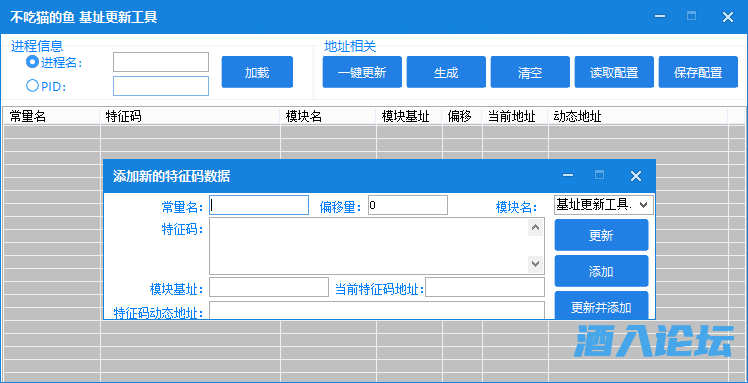Image resolution: width=748 pixels, height=383 pixels.
Task: Click the 一键更新 button
Action: coord(362,72)
